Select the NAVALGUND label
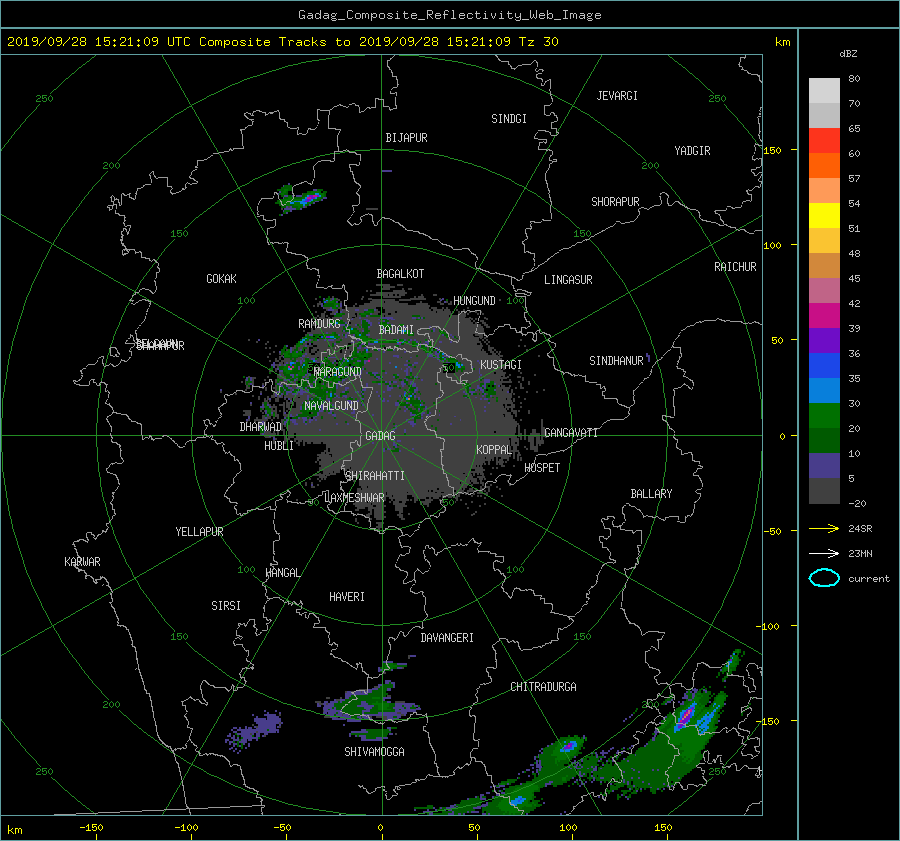Image resolution: width=900 pixels, height=841 pixels. coord(331,406)
